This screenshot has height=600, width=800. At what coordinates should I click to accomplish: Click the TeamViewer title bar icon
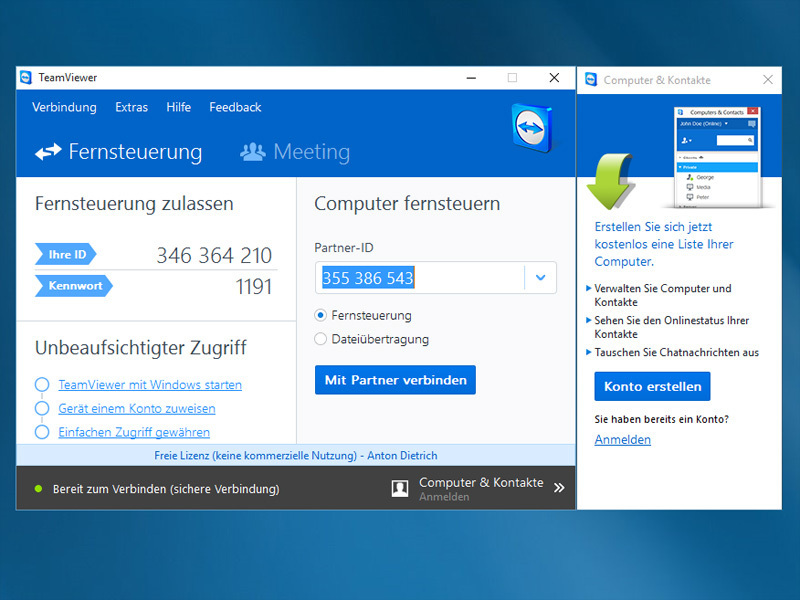[x=26, y=78]
